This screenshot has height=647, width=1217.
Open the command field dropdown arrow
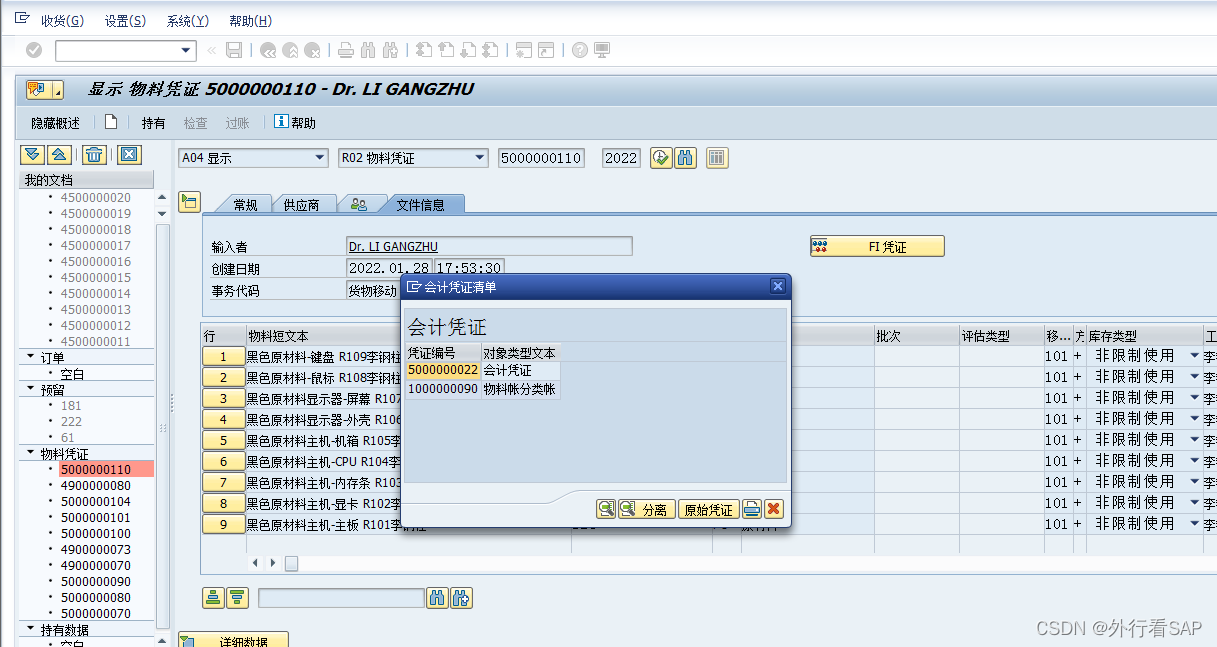coord(187,50)
